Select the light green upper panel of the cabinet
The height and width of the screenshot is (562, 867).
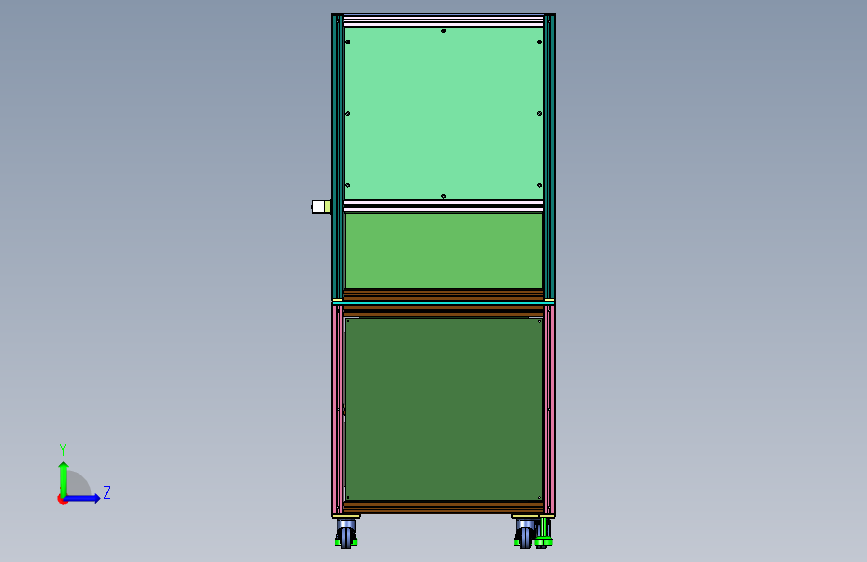pyautogui.click(x=443, y=113)
